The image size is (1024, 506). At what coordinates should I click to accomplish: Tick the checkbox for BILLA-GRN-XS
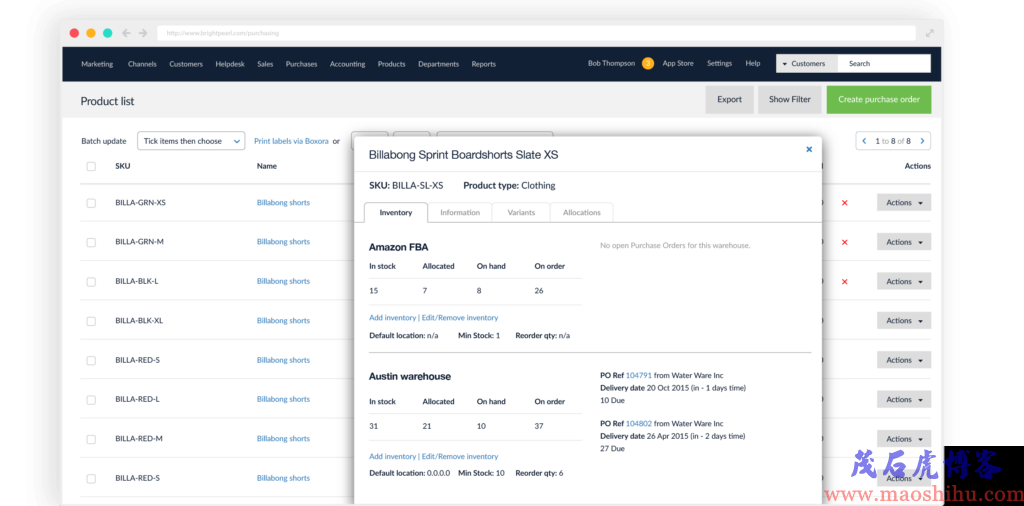91,203
